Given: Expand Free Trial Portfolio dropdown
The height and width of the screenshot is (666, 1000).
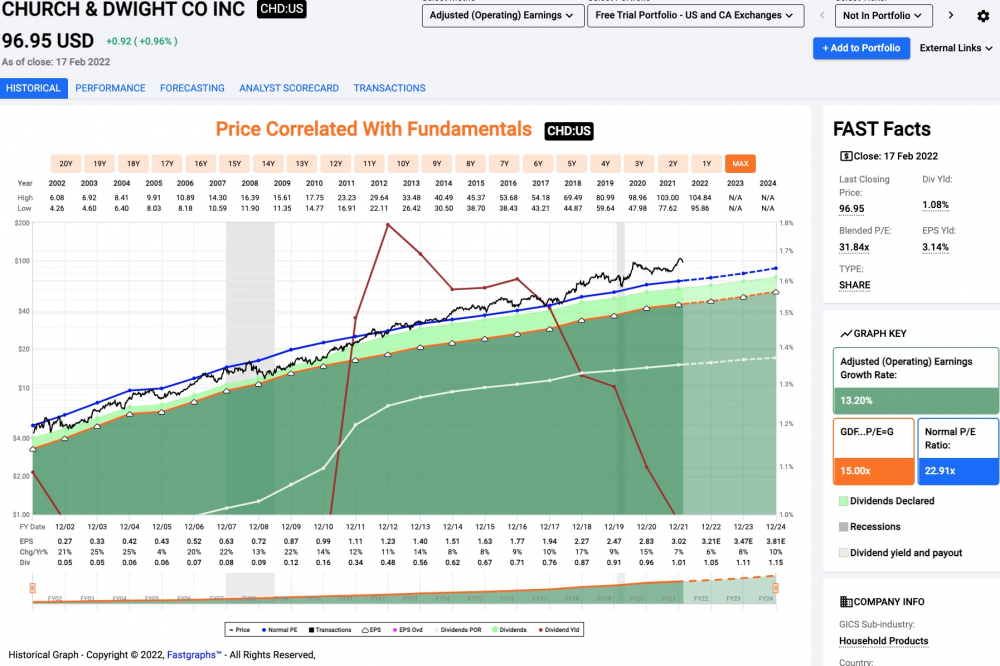Looking at the screenshot, I should pos(695,15).
